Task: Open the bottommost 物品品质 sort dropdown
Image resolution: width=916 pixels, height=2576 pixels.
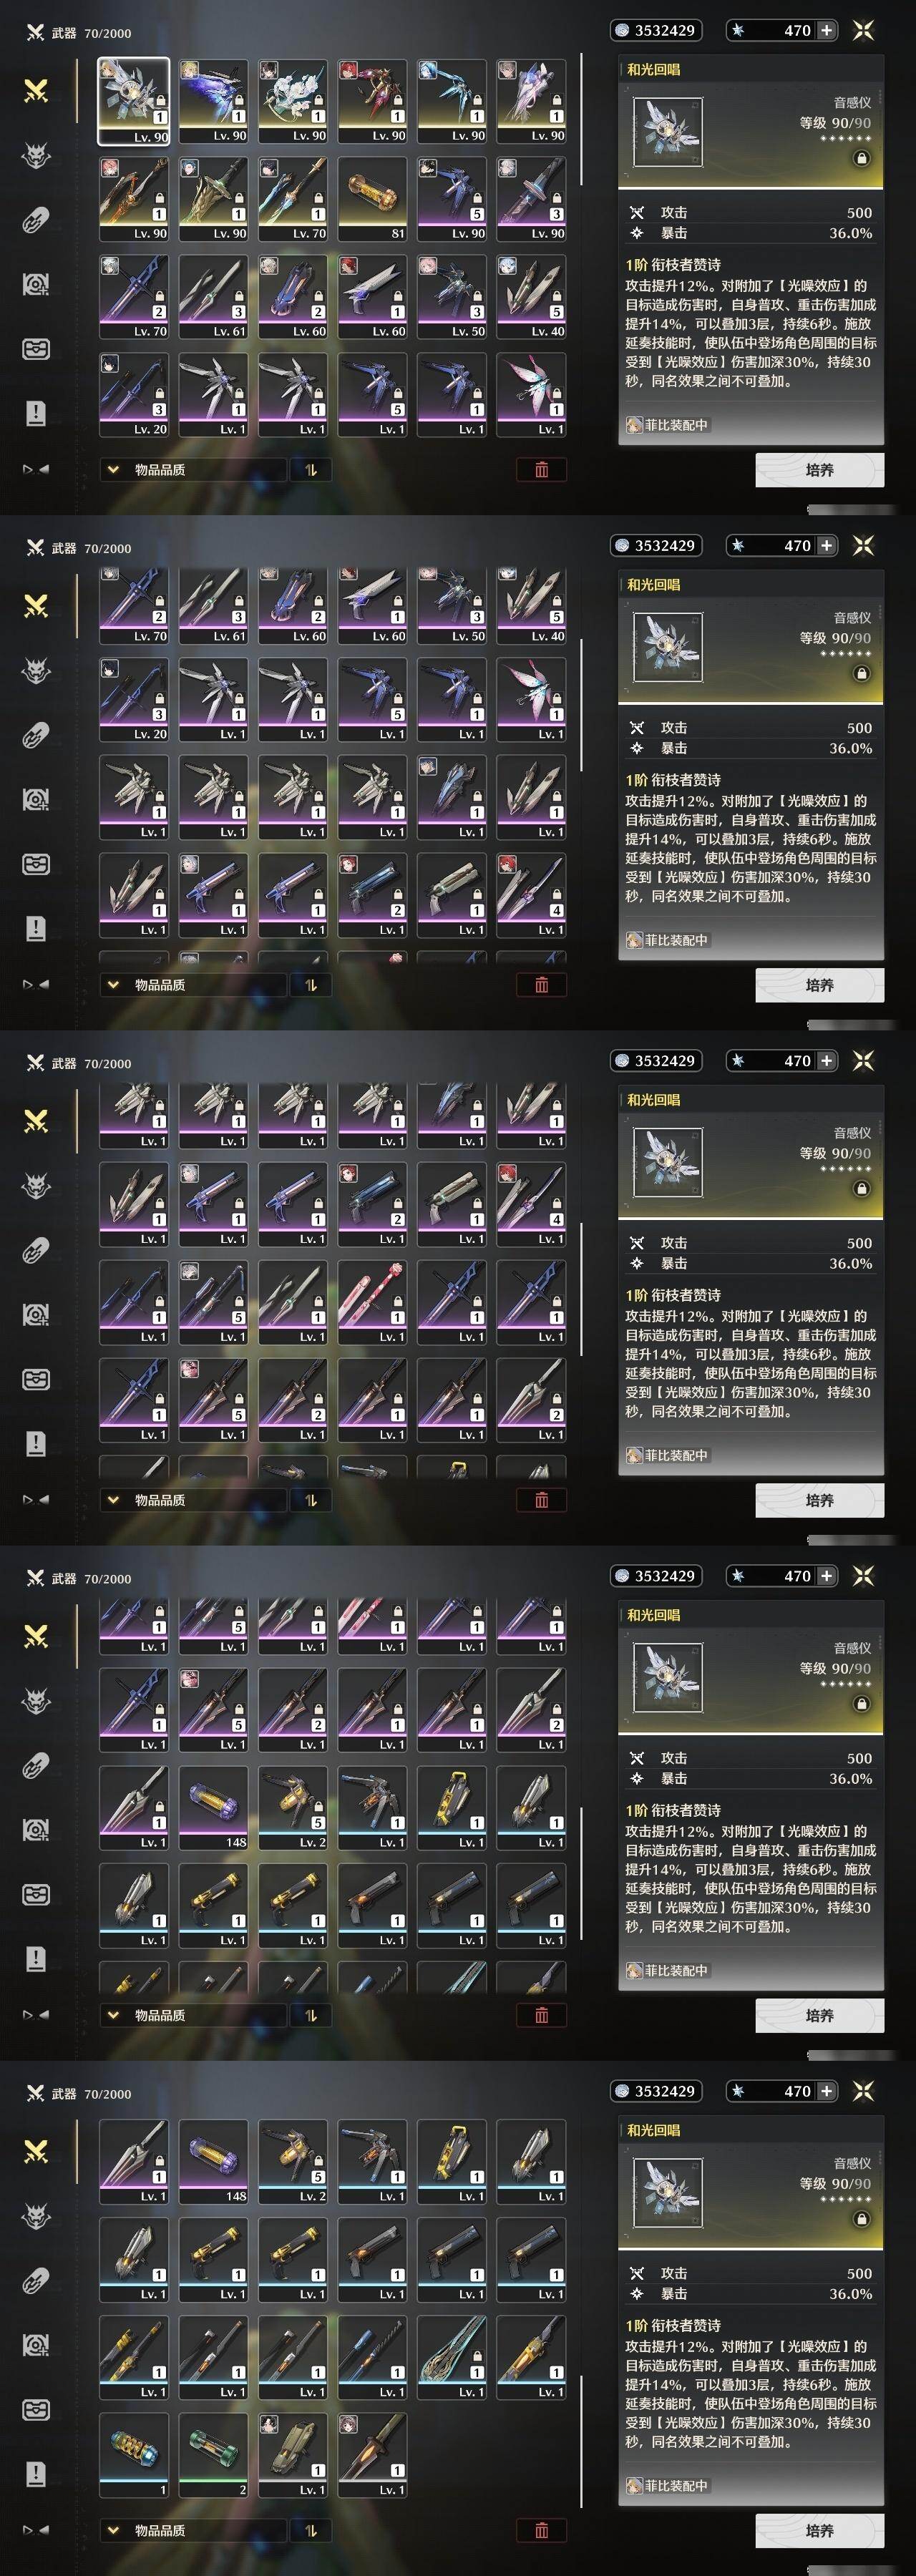Action: pyautogui.click(x=193, y=2530)
